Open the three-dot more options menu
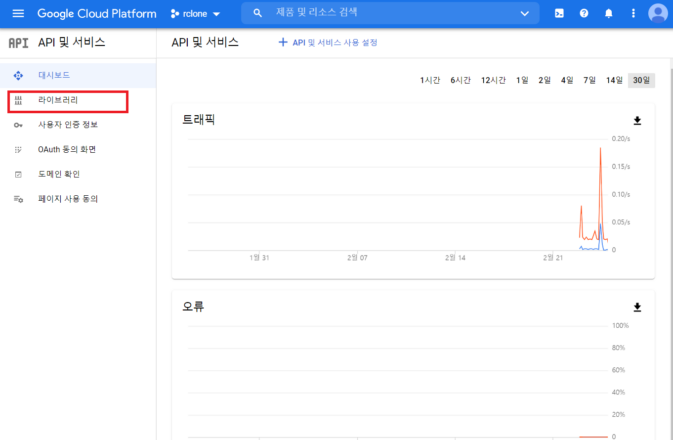 pos(632,13)
